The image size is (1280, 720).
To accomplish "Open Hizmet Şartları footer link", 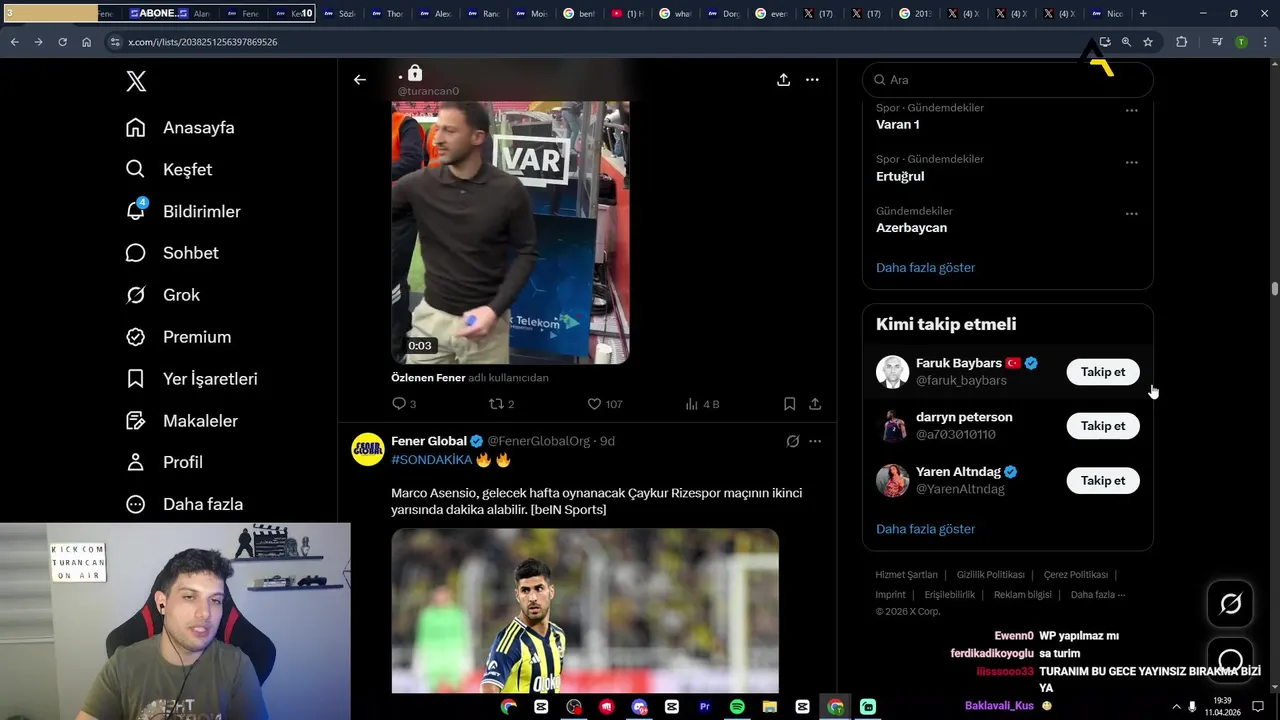I will coord(906,575).
